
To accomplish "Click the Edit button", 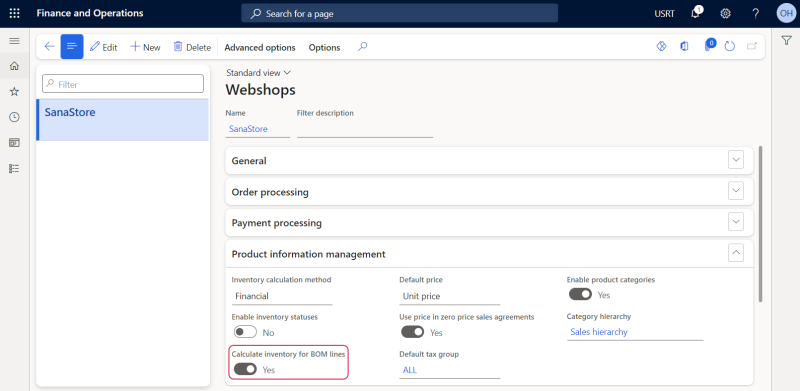I will point(104,47).
